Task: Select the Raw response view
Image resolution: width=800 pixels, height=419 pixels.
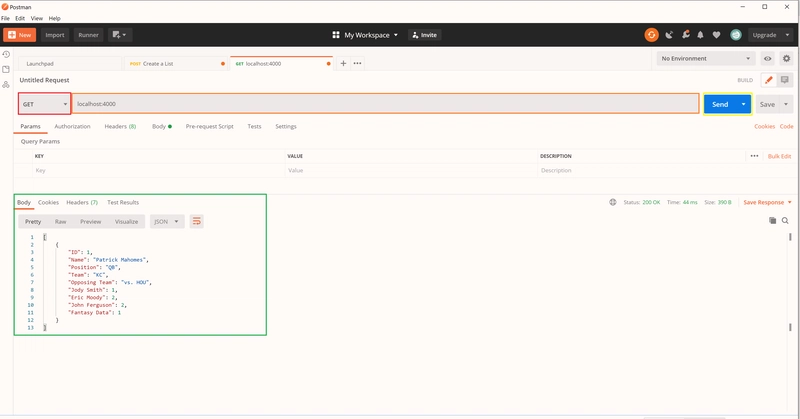Action: point(61,221)
